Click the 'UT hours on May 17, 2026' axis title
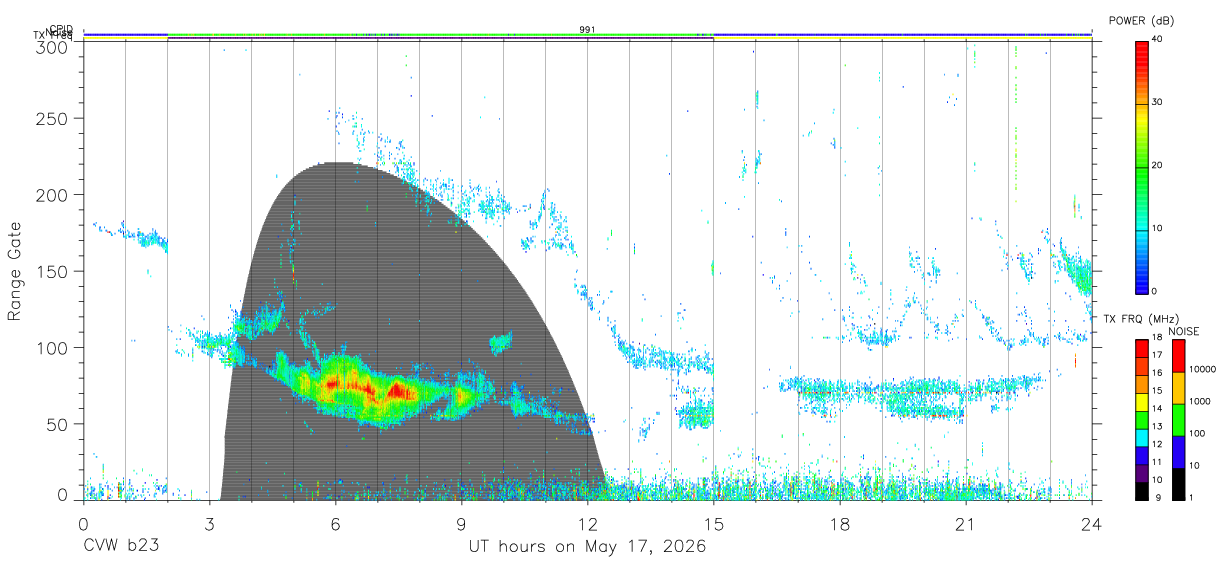 pos(587,547)
